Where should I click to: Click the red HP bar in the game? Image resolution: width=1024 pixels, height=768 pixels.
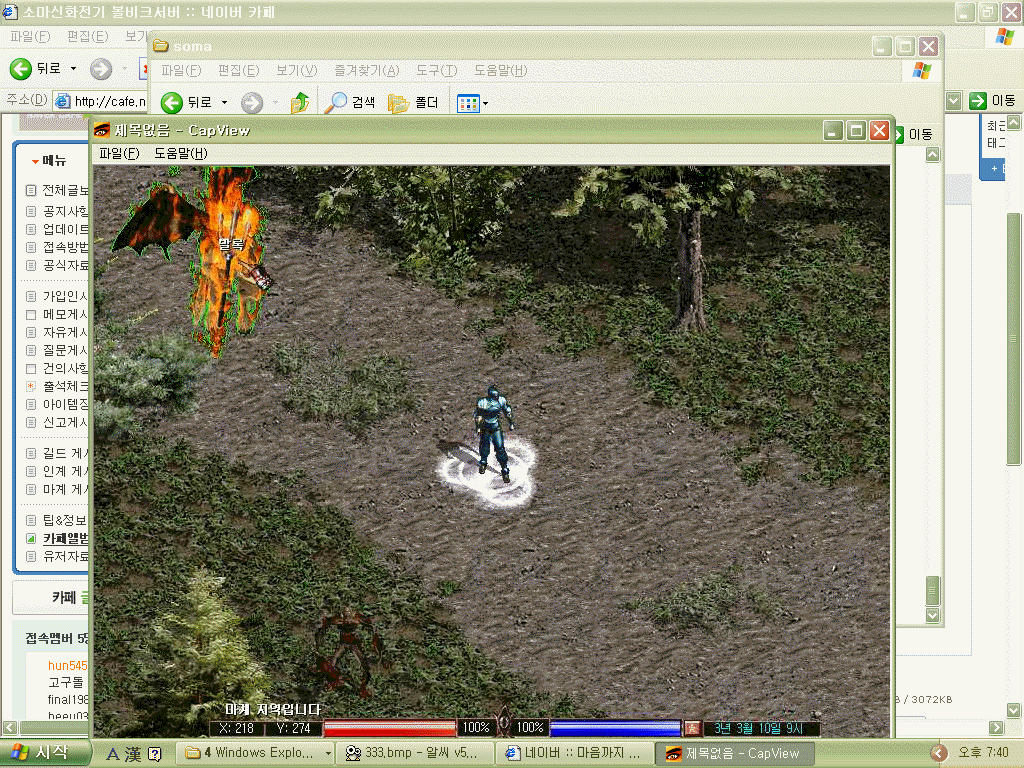pos(390,728)
